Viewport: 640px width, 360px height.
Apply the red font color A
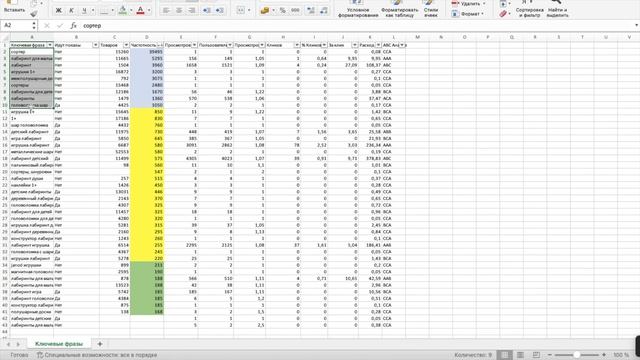coord(140,10)
